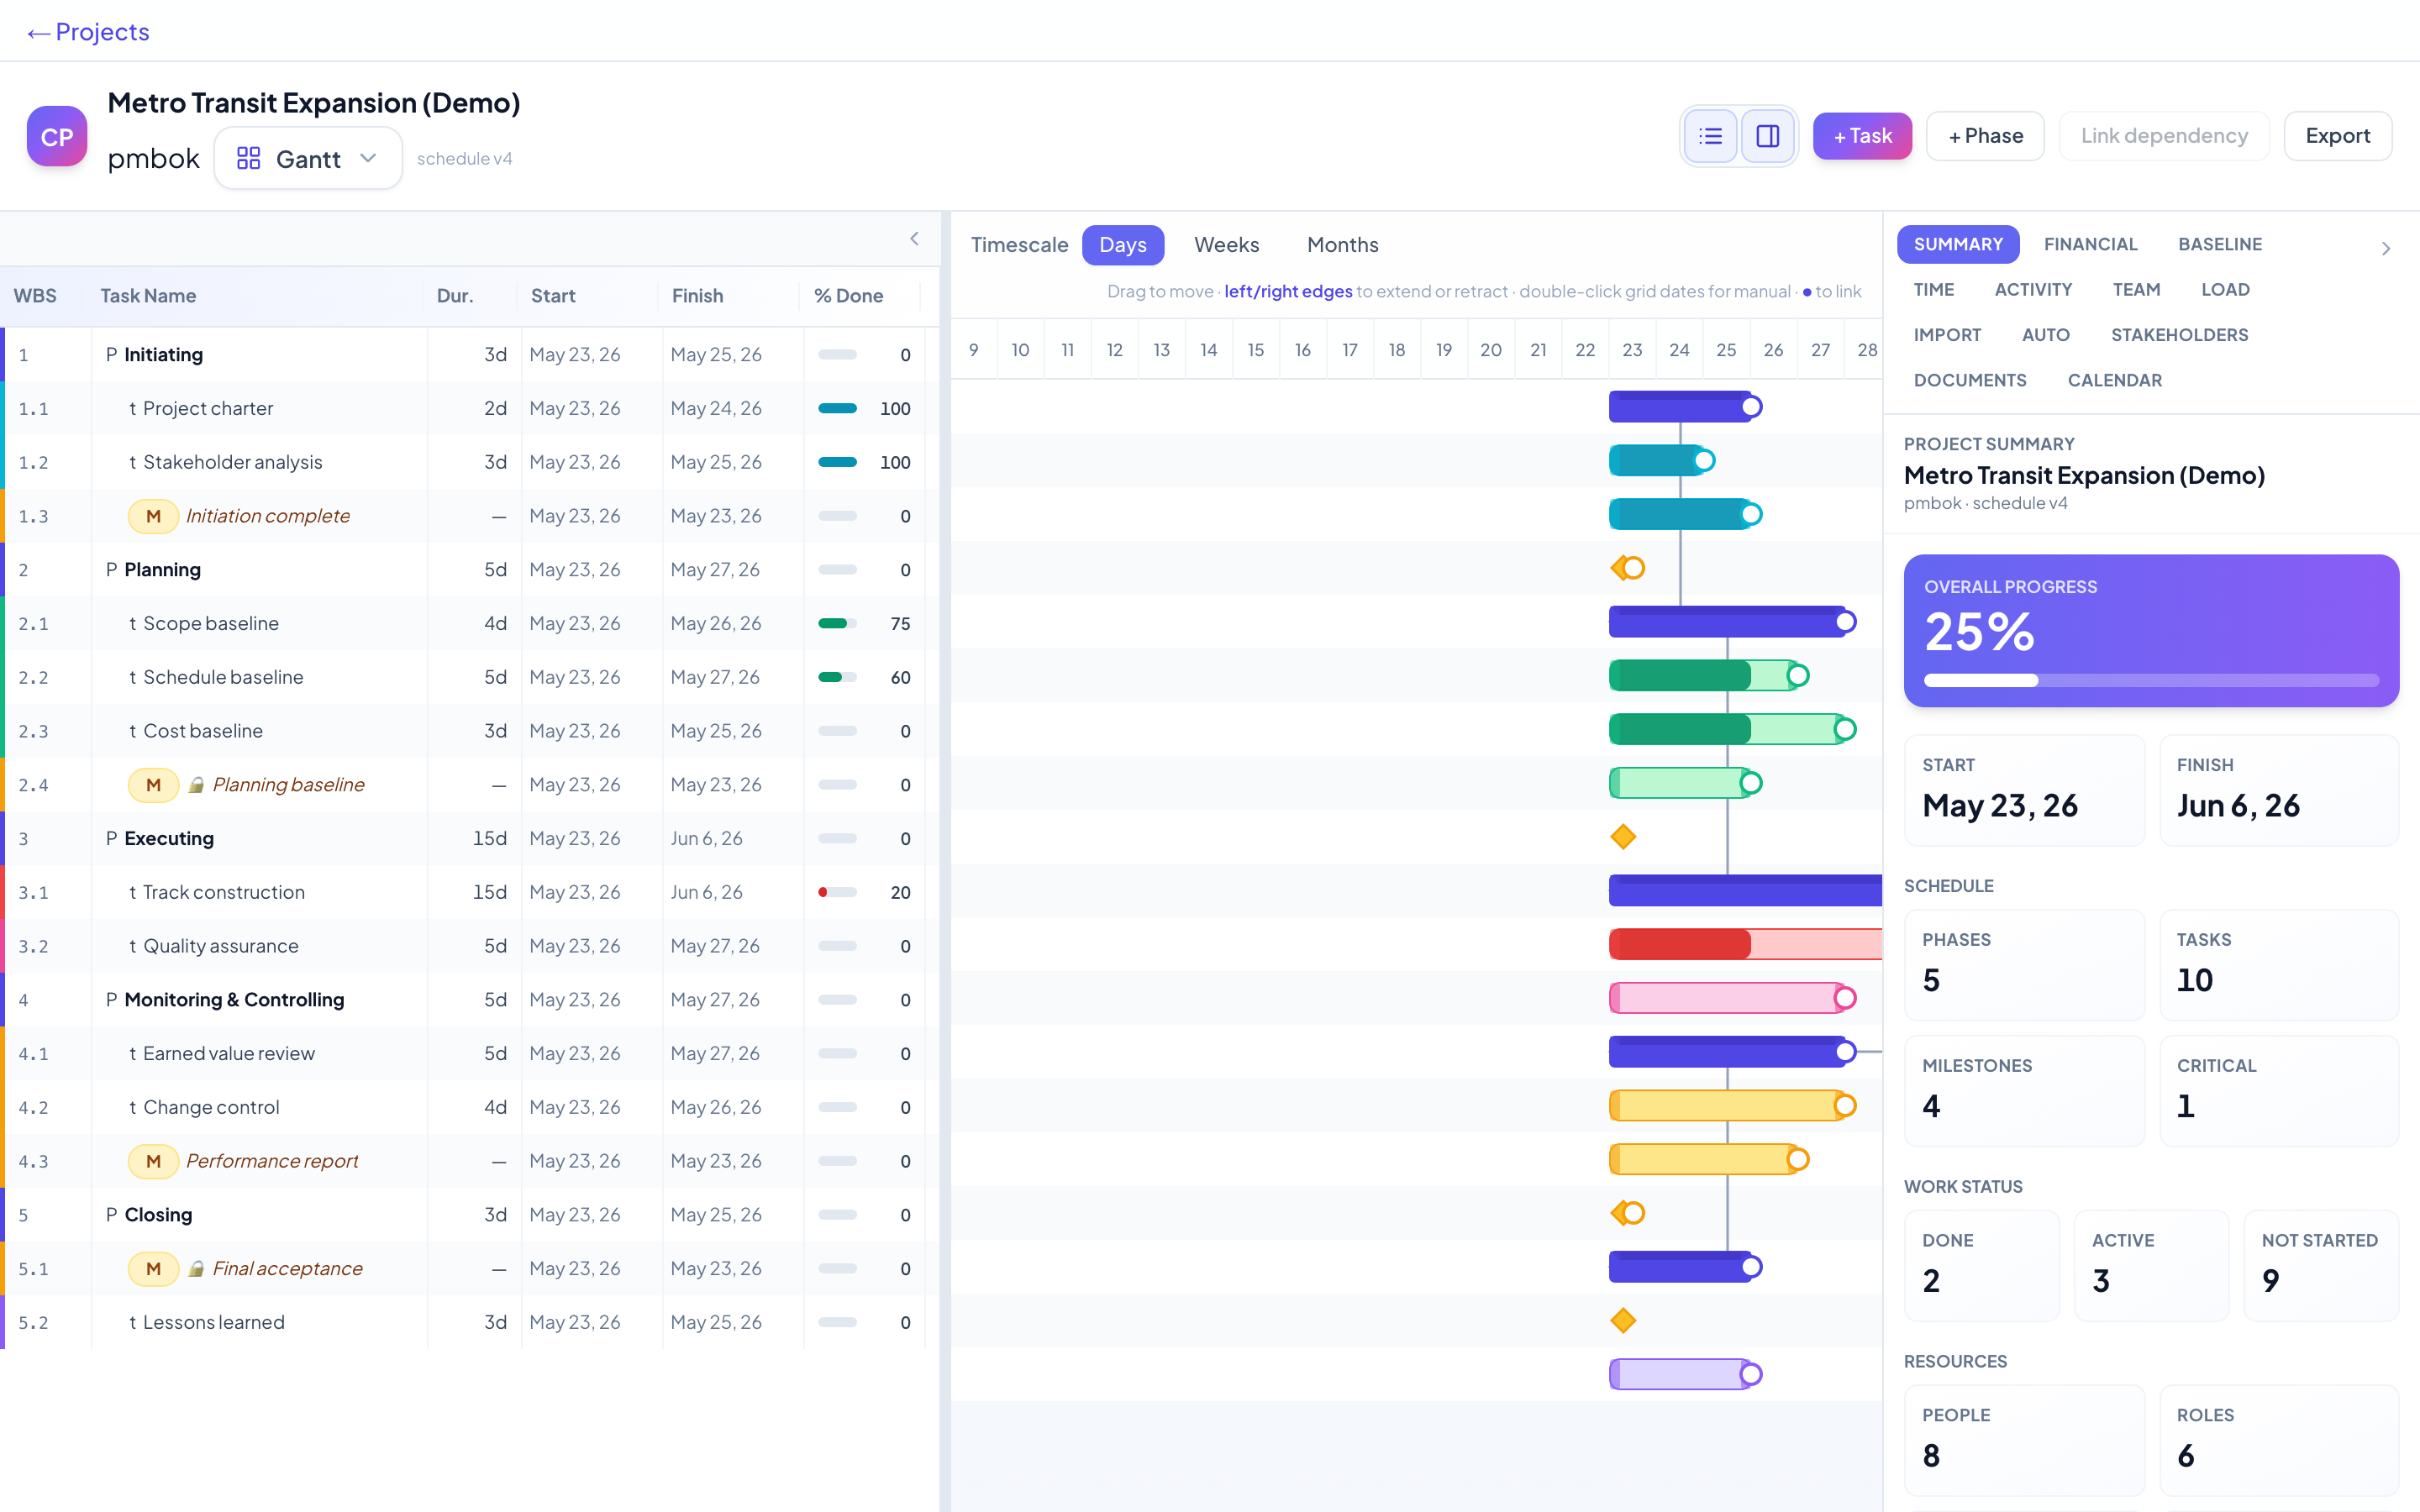
Task: Select Months timescale
Action: pyautogui.click(x=1342, y=245)
